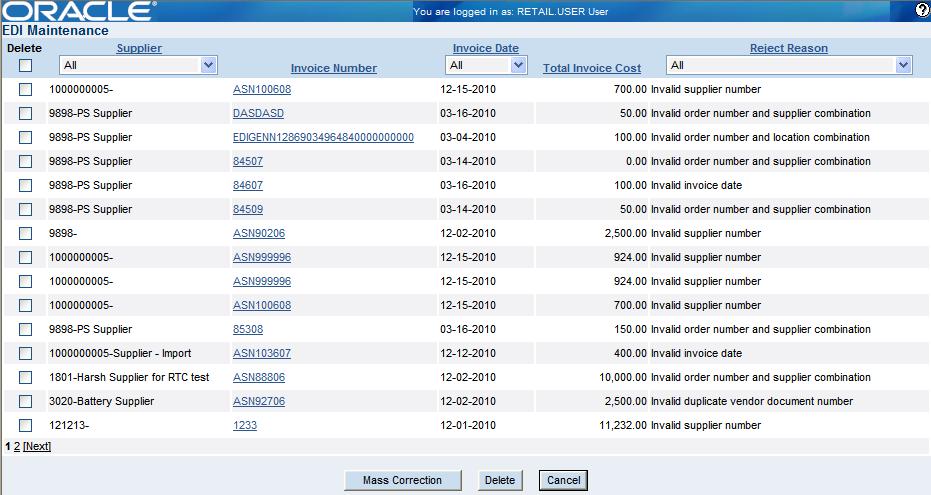Mark invoice 84607 row for deletion
The width and height of the screenshot is (931, 495).
pos(25,185)
